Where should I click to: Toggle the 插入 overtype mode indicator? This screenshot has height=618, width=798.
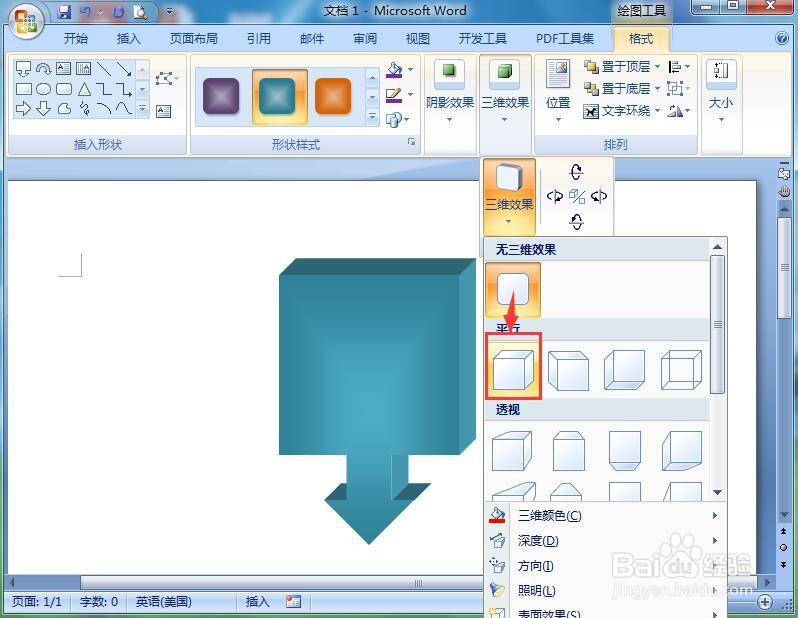pyautogui.click(x=258, y=602)
